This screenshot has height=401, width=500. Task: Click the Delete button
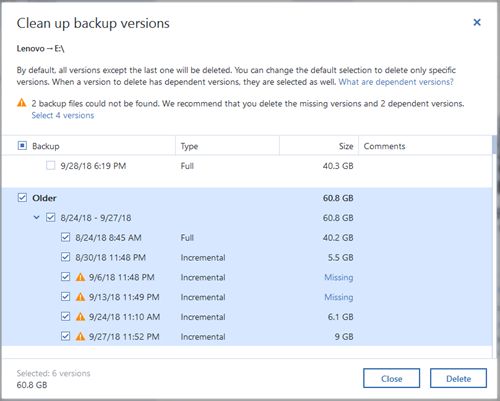coord(458,378)
